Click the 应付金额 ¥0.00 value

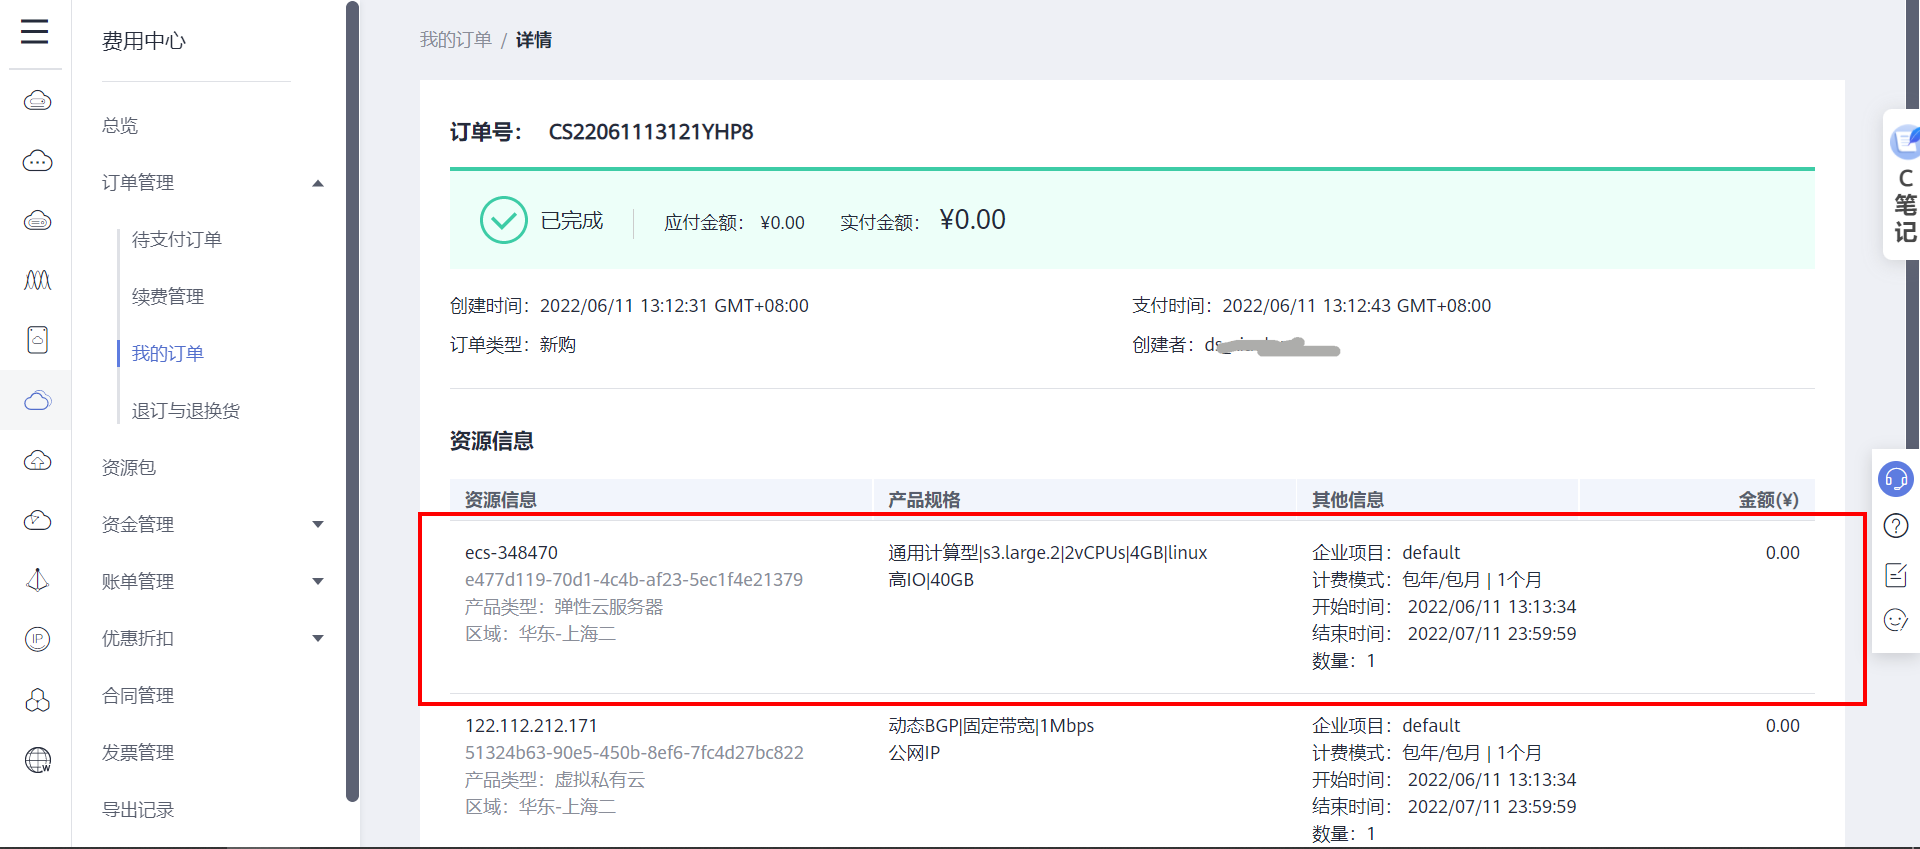click(x=782, y=223)
